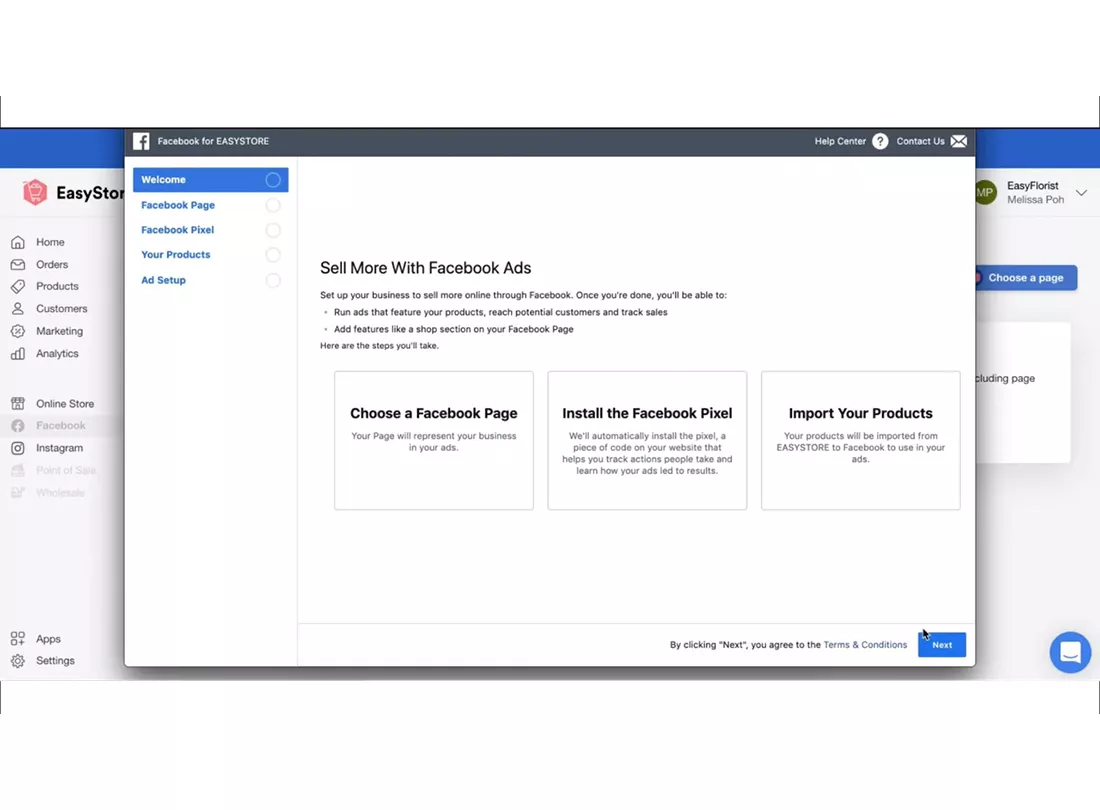Click the Facebook for EASYSTORE title text

pos(213,141)
